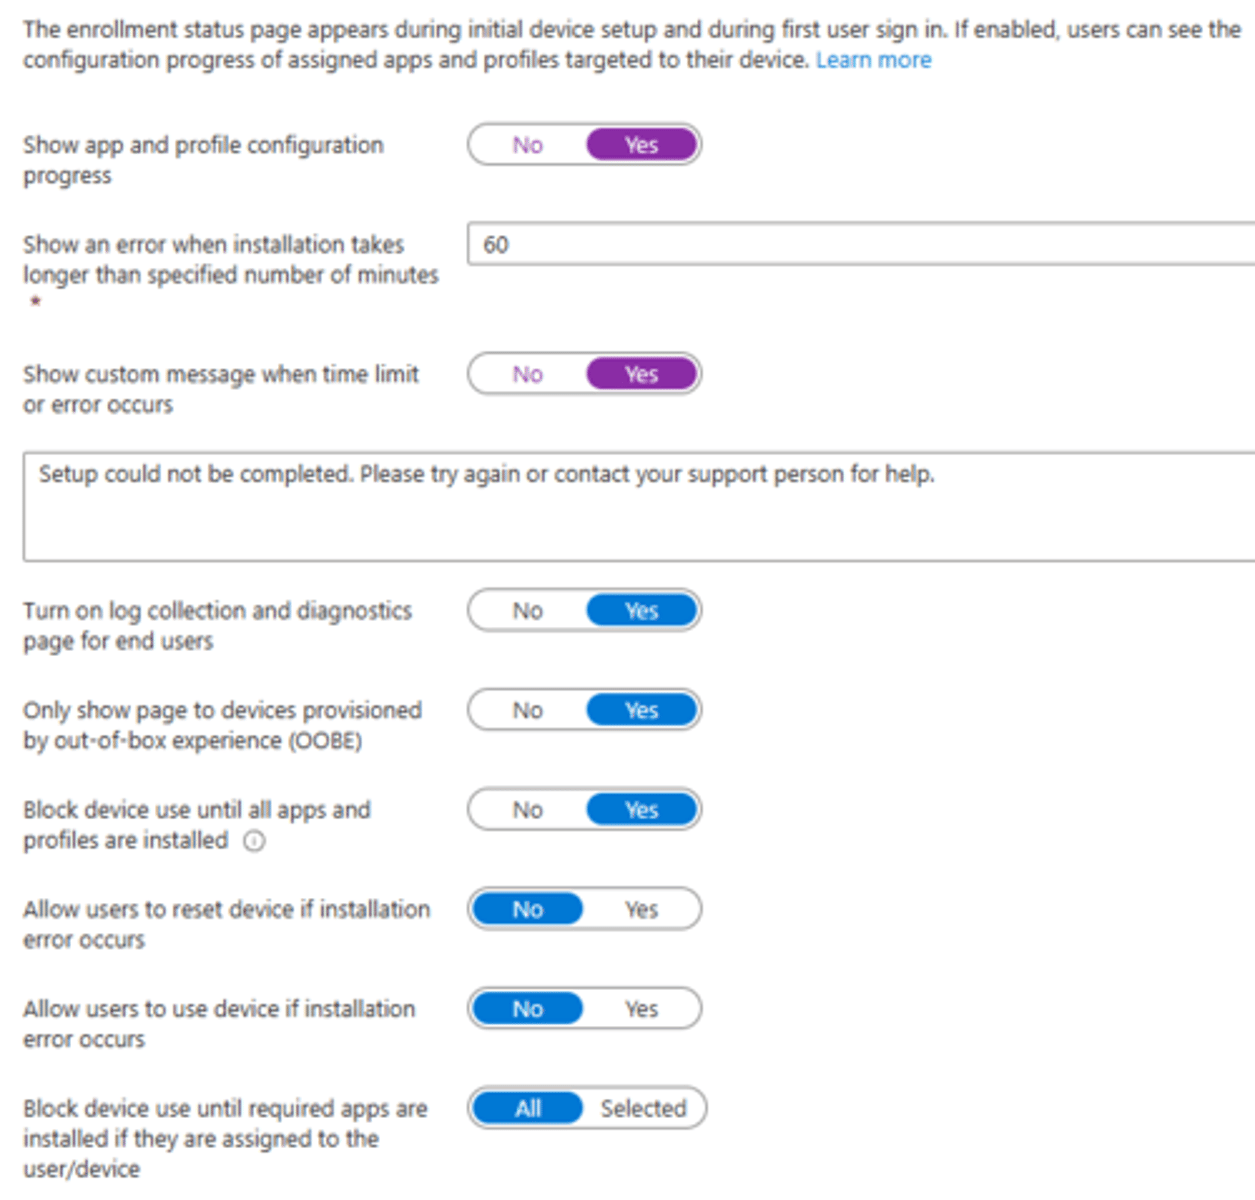Click the info icon beside Block device use
This screenshot has width=1255, height=1200.
pyautogui.click(x=255, y=841)
